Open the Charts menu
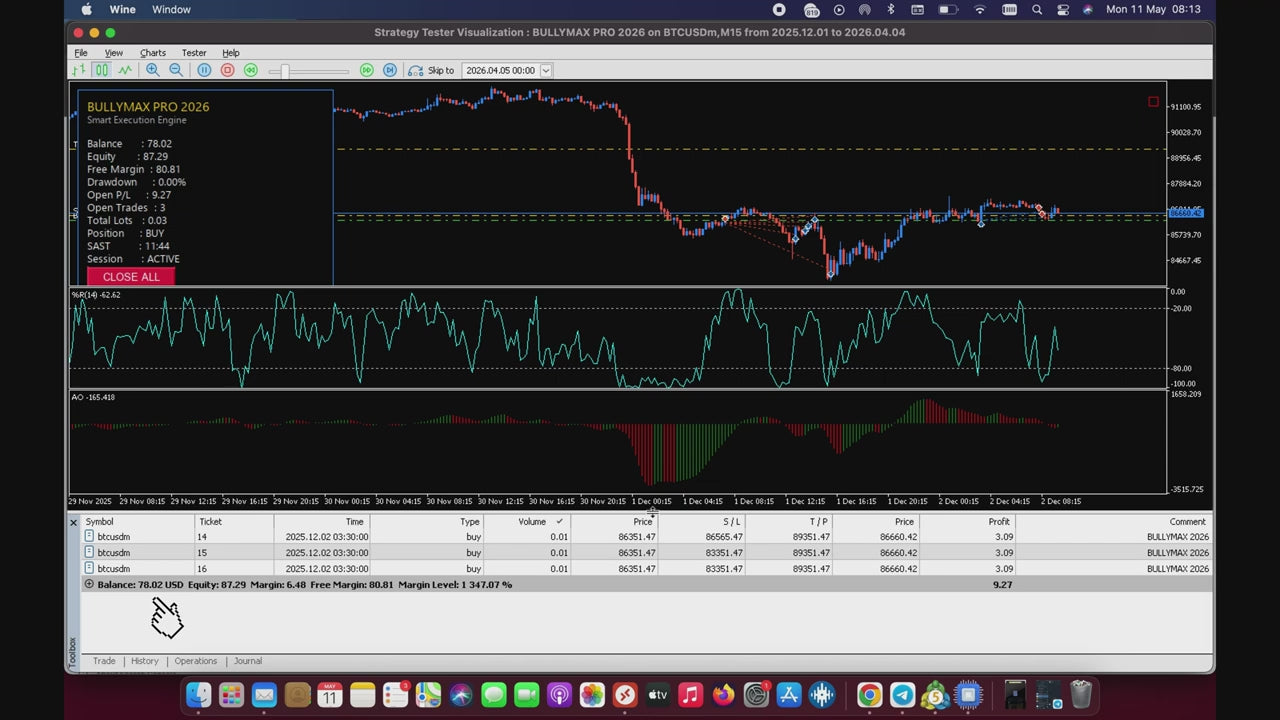Viewport: 1280px width, 720px height. [x=153, y=53]
